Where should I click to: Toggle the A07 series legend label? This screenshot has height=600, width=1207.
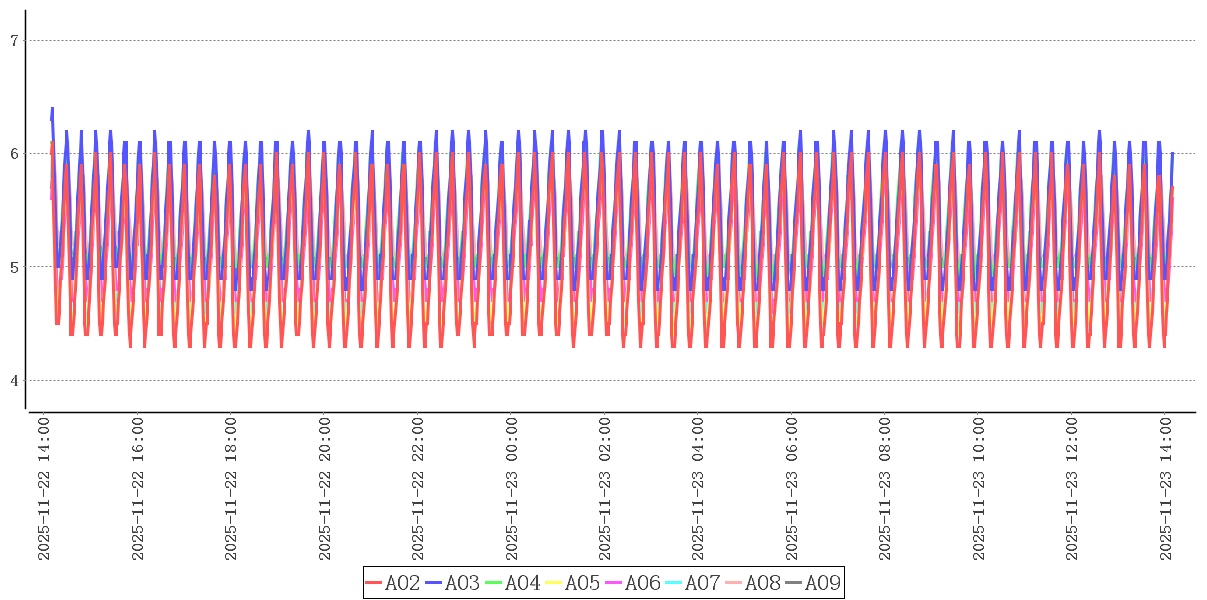(x=702, y=583)
